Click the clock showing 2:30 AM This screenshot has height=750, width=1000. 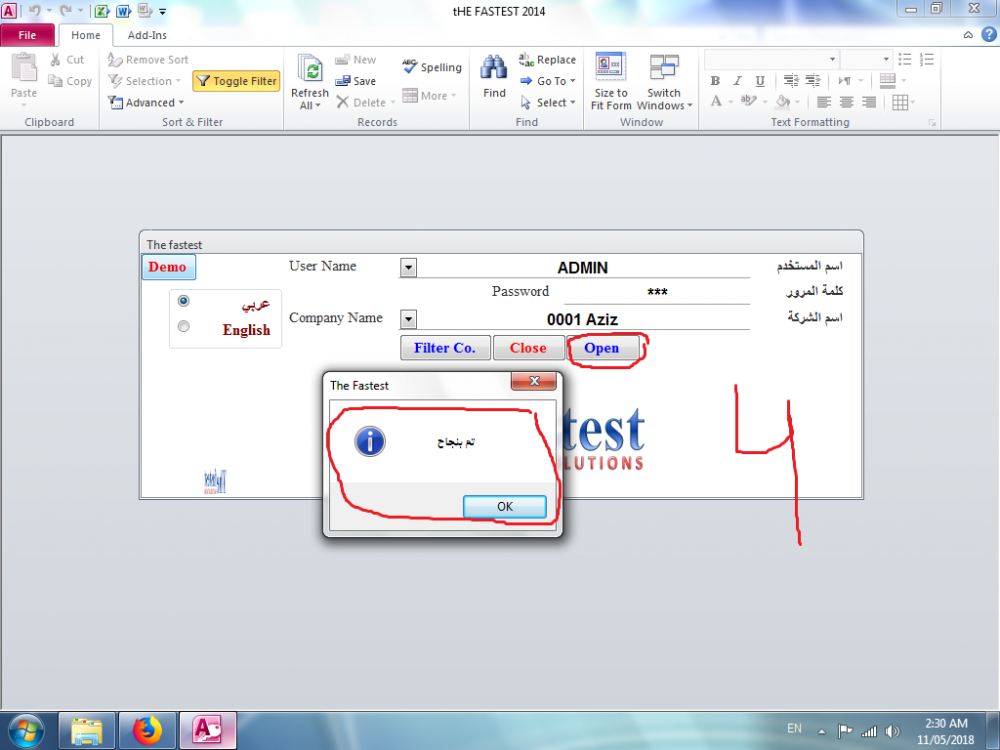(x=946, y=723)
